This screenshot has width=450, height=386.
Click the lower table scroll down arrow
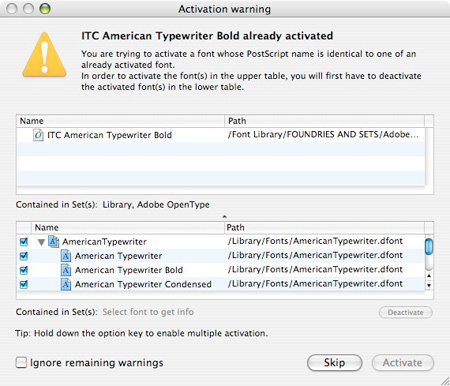pos(429,285)
